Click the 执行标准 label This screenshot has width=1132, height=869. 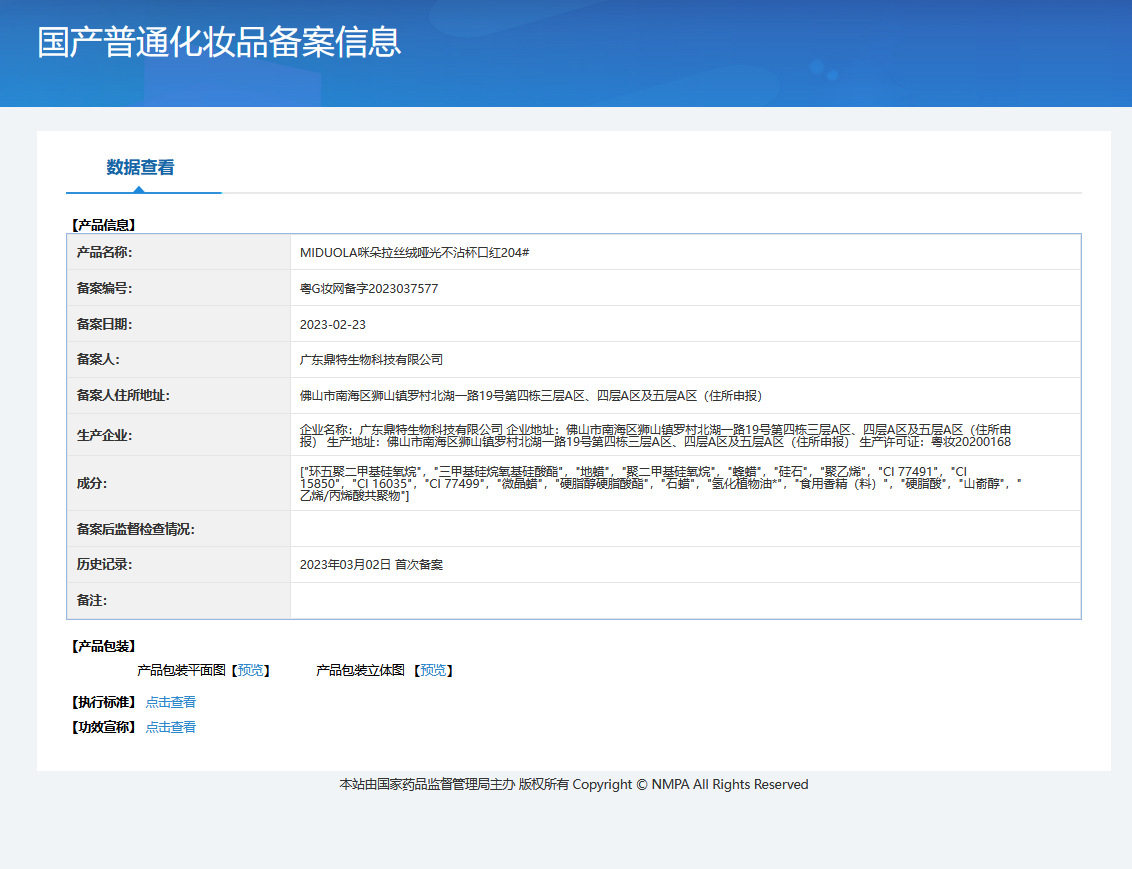point(103,702)
